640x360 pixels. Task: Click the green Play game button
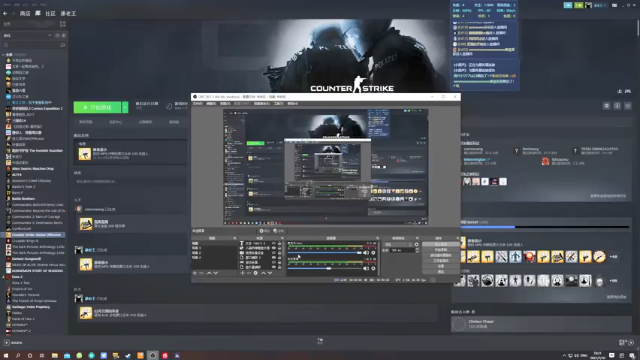coord(97,107)
